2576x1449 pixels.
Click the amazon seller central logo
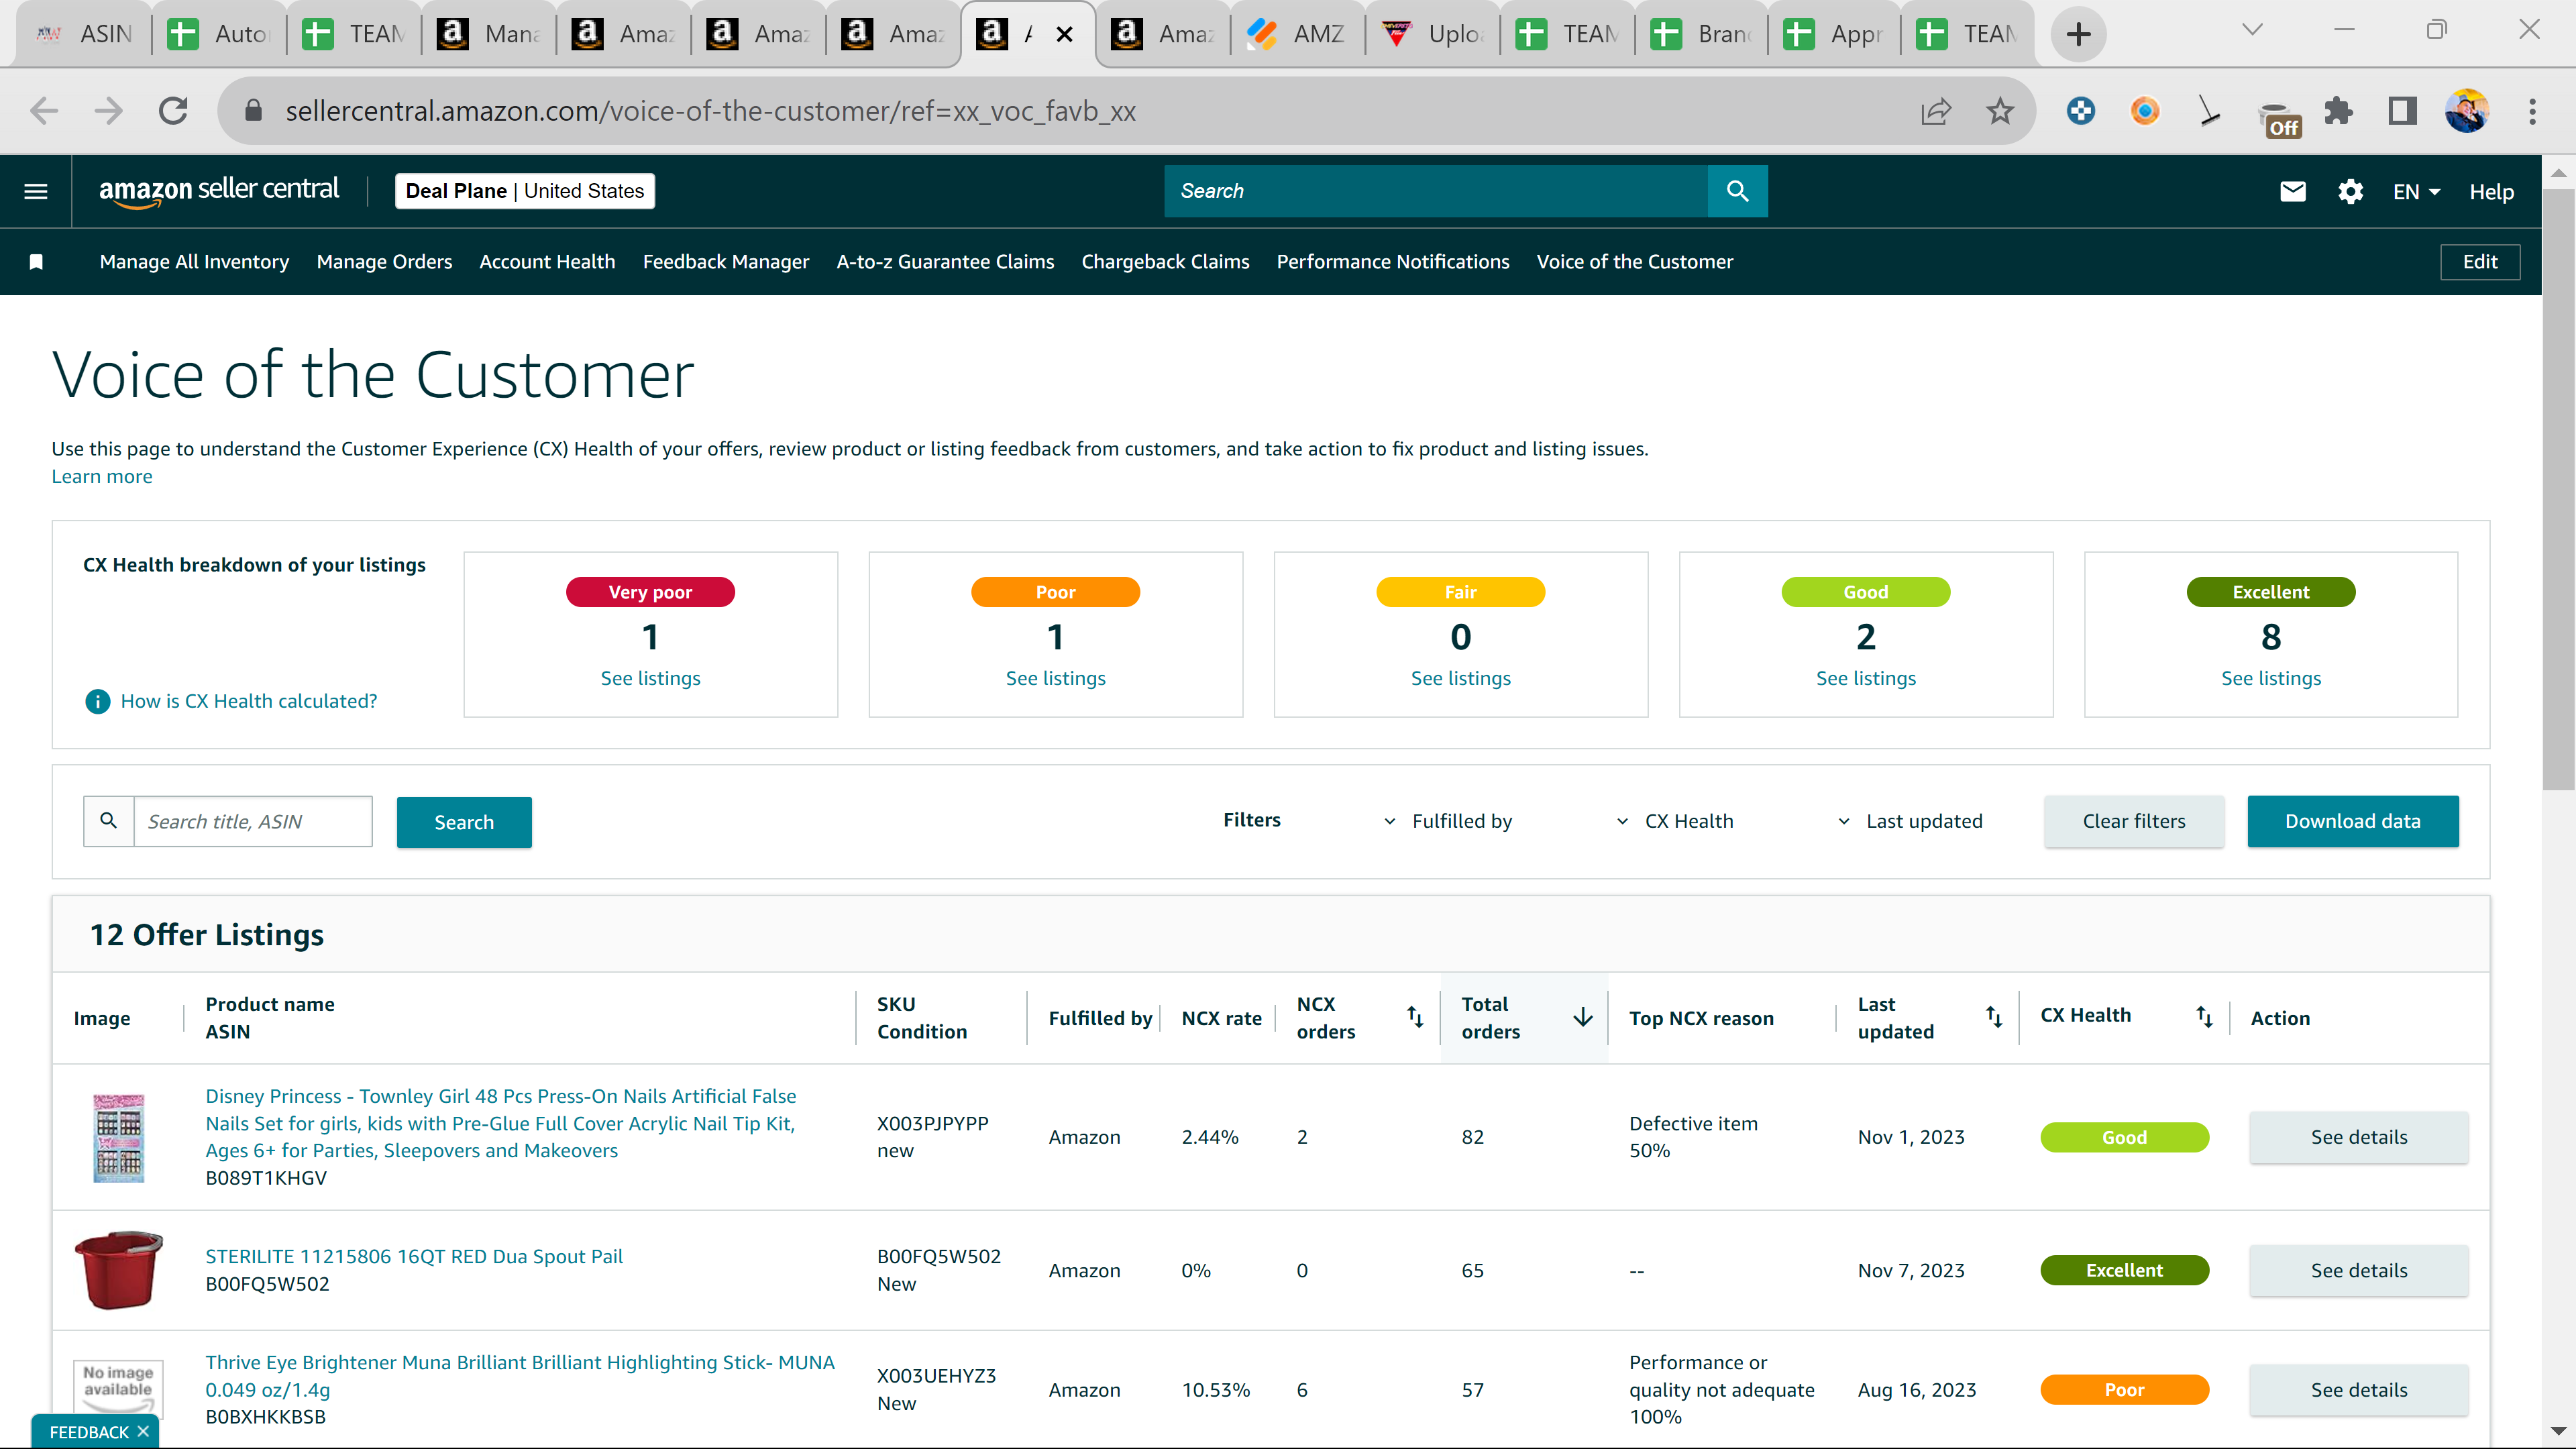219,191
